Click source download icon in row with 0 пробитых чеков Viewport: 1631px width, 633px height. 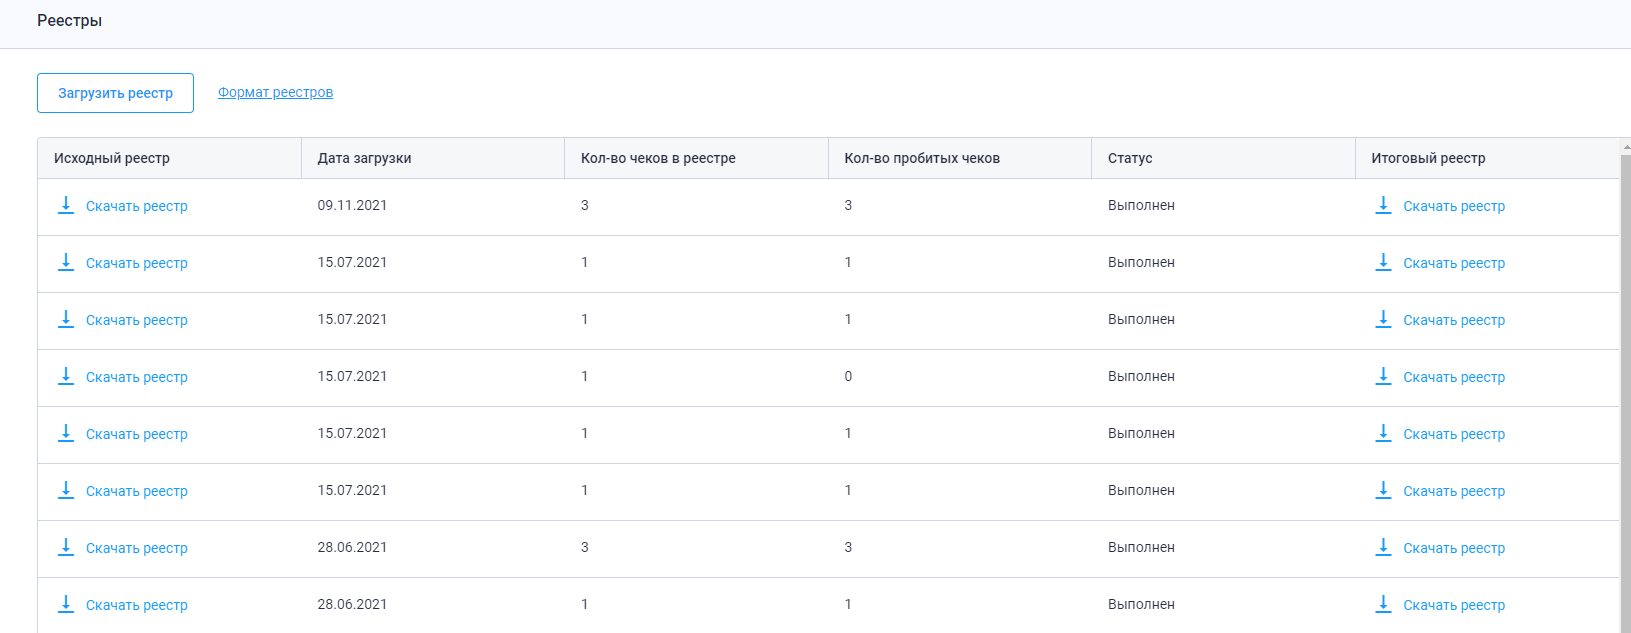66,376
